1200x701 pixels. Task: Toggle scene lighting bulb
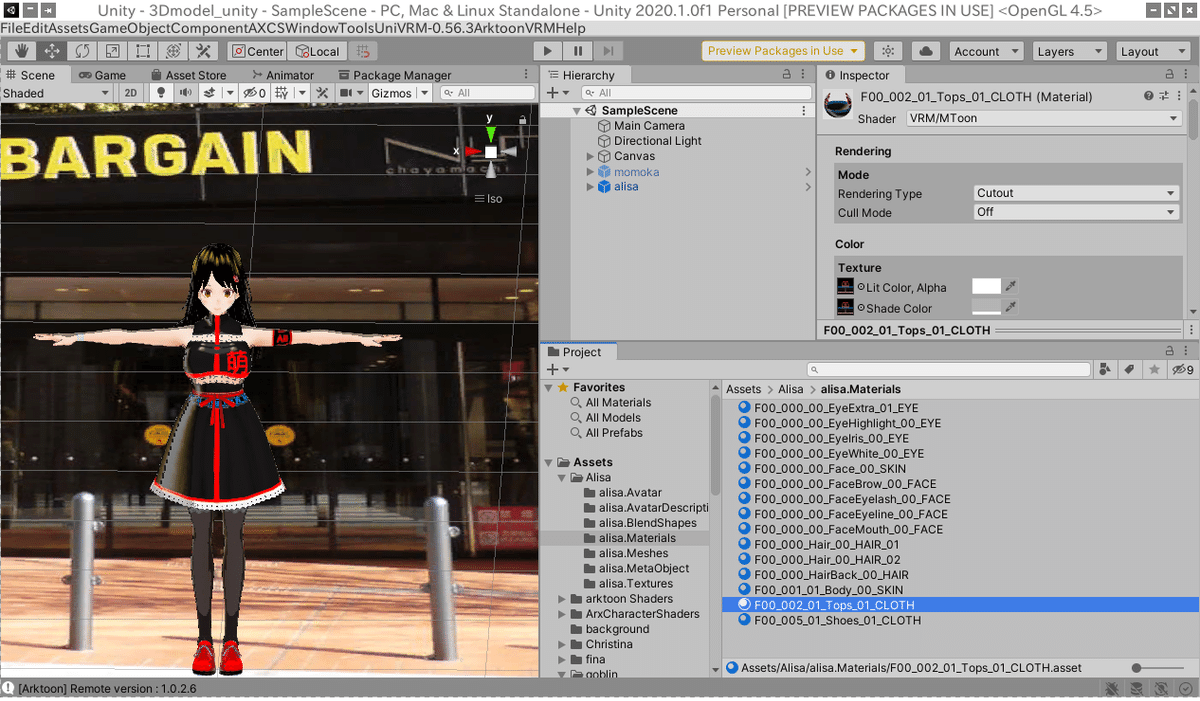[160, 93]
